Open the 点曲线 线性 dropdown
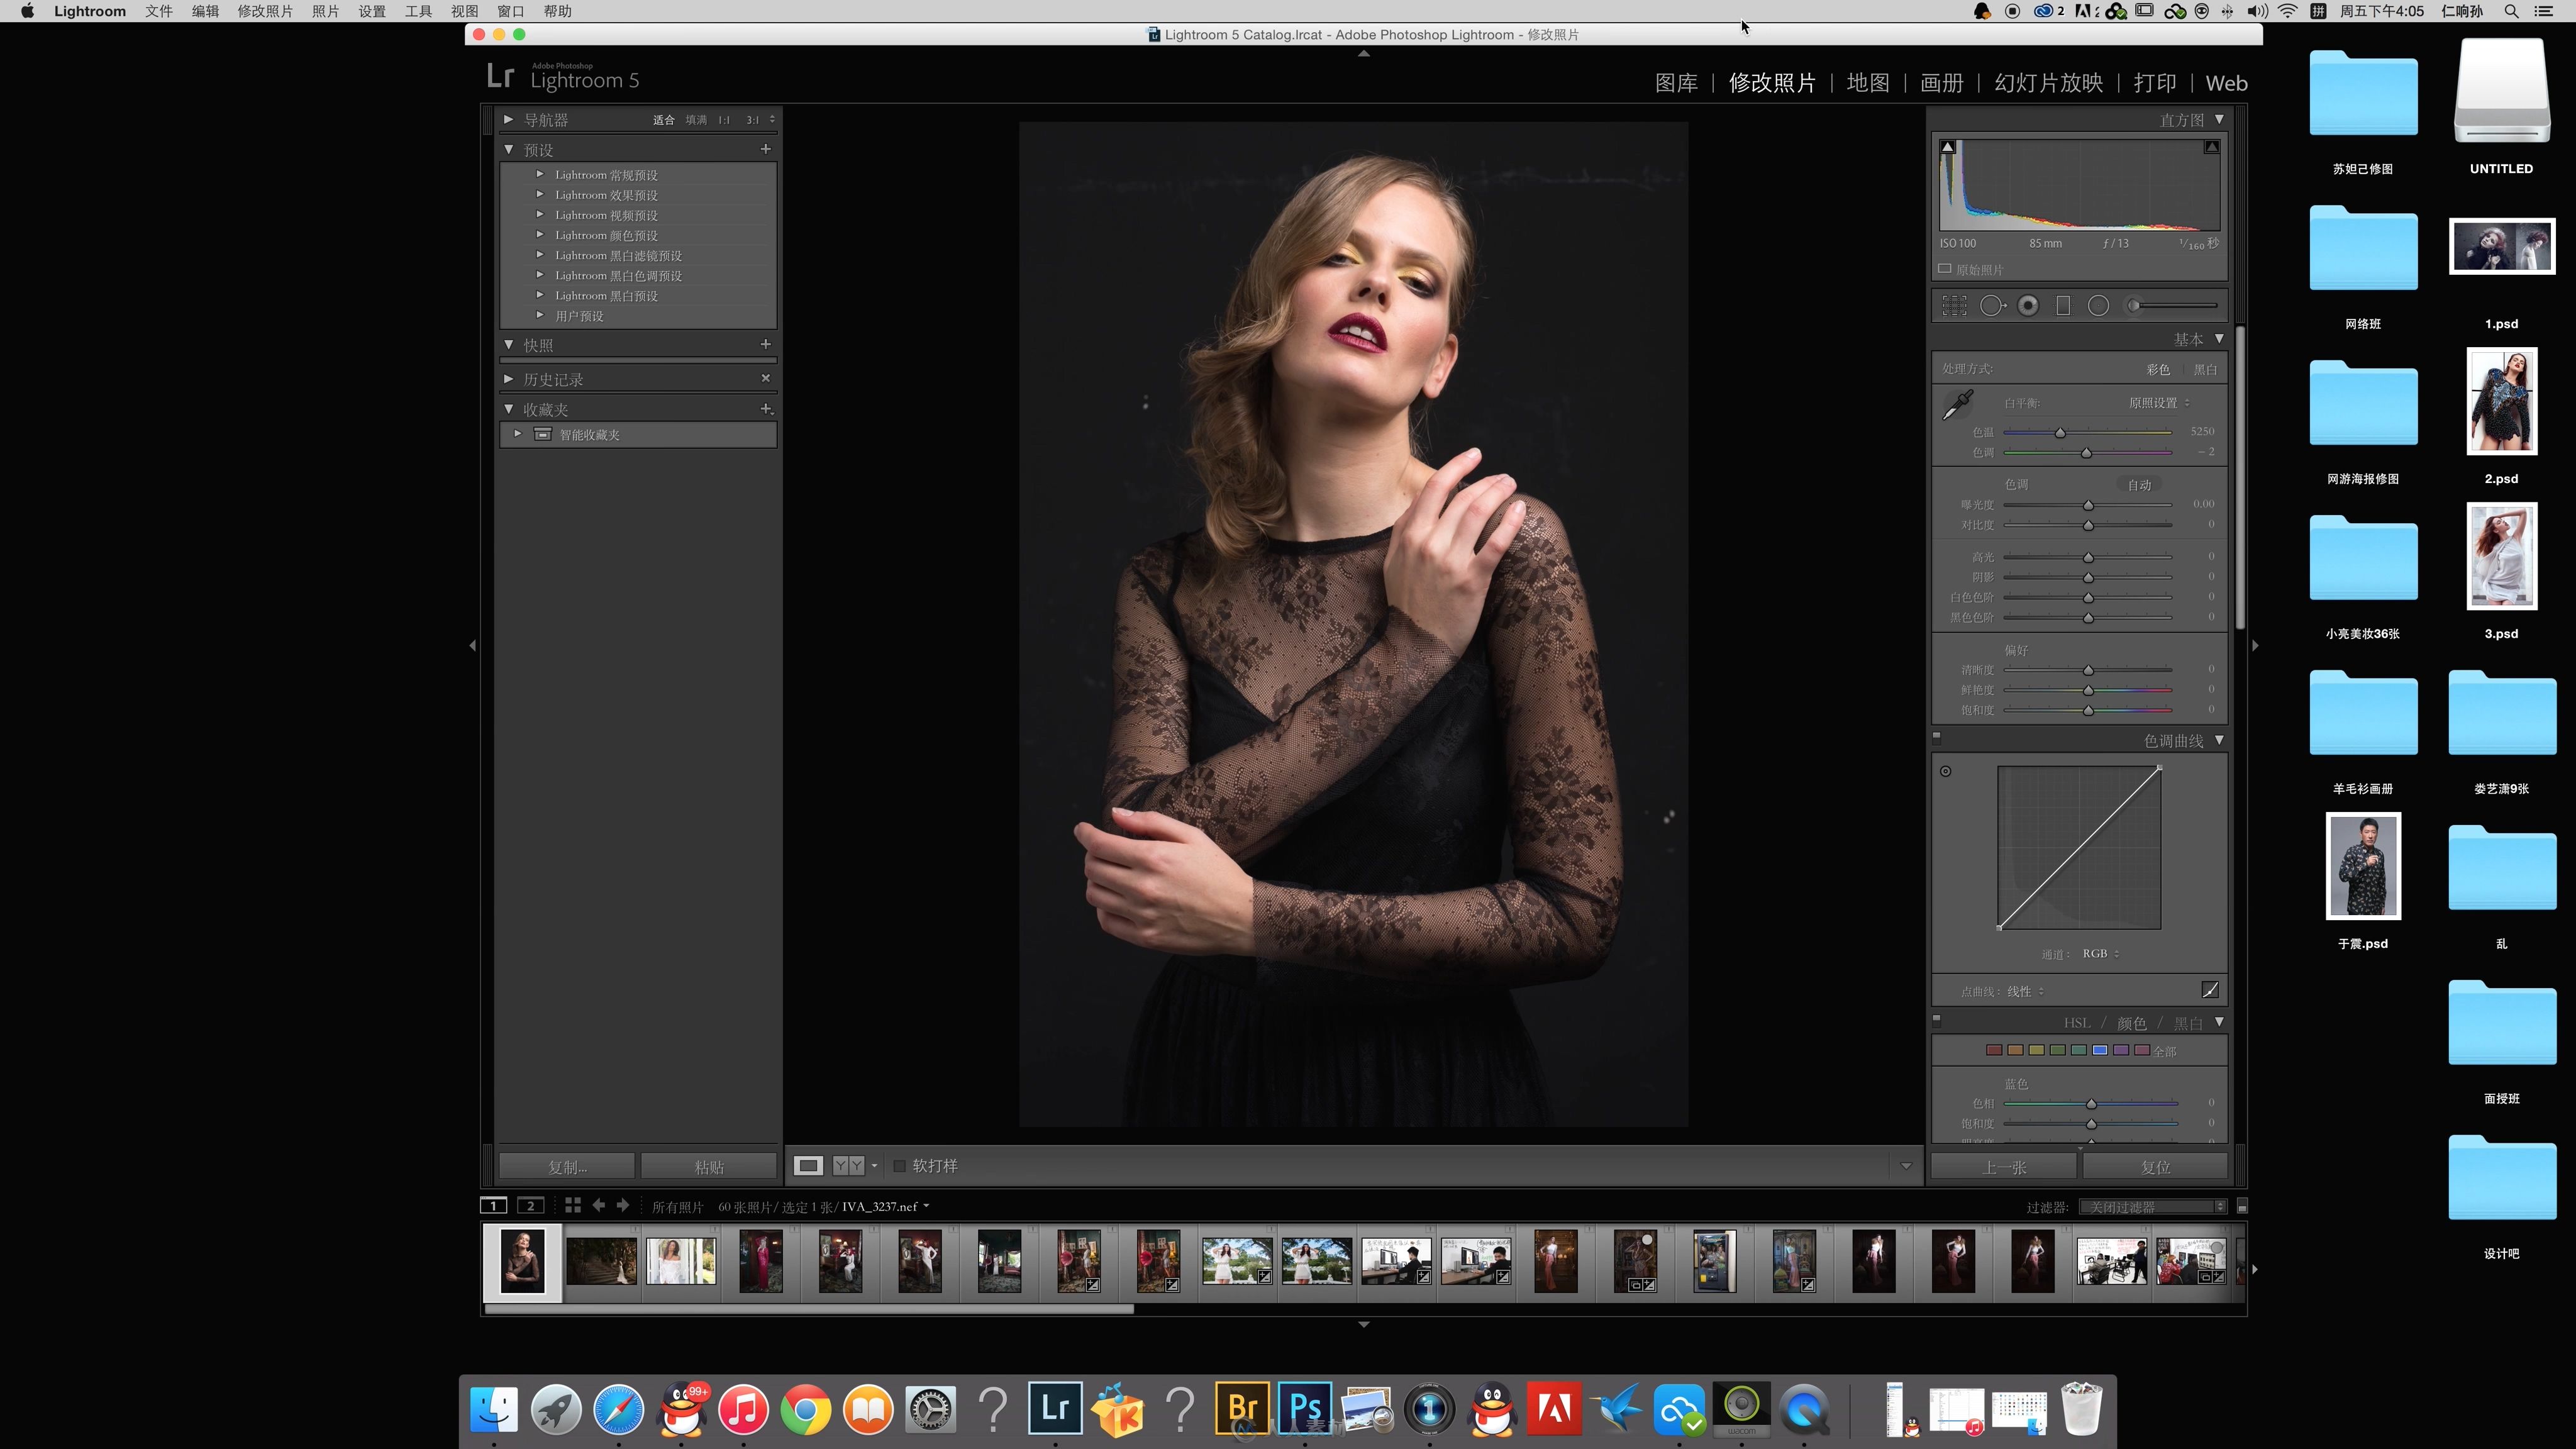 pyautogui.click(x=2025, y=991)
